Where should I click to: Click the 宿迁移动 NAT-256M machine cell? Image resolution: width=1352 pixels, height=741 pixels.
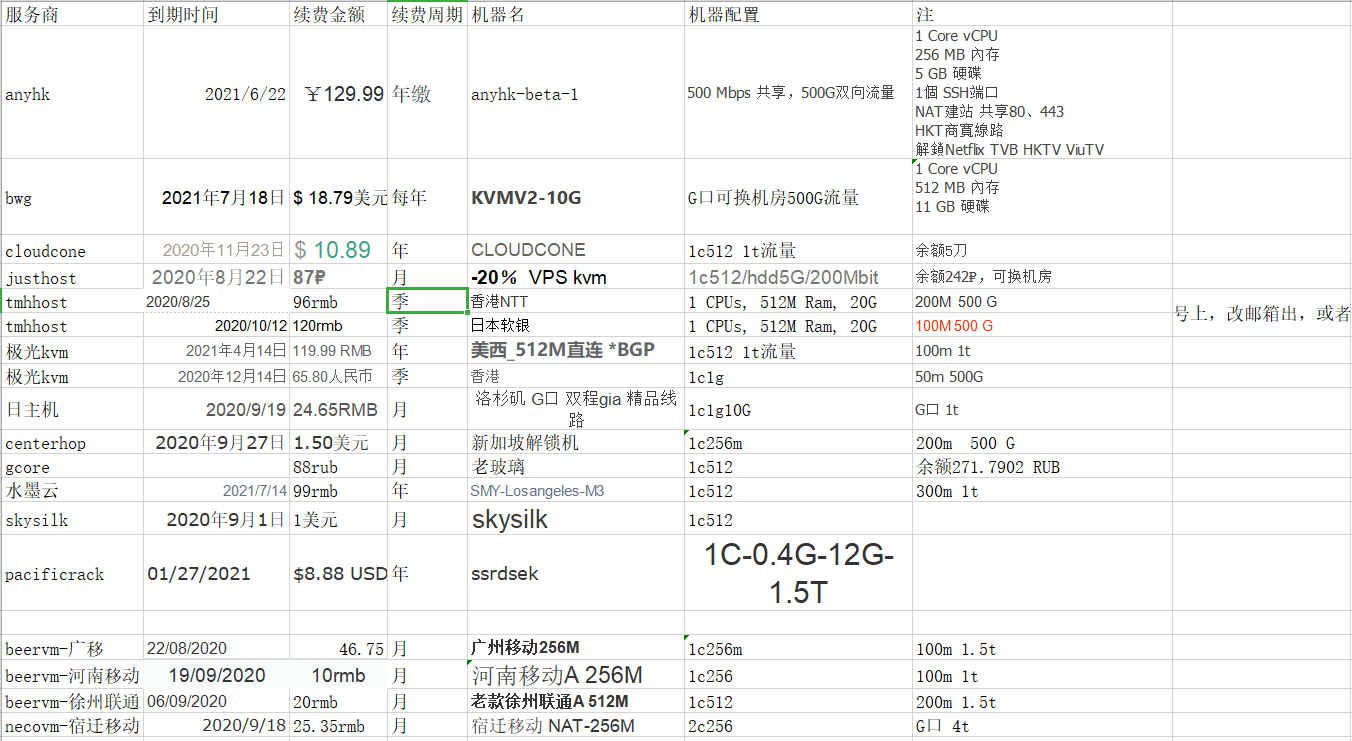(576, 726)
